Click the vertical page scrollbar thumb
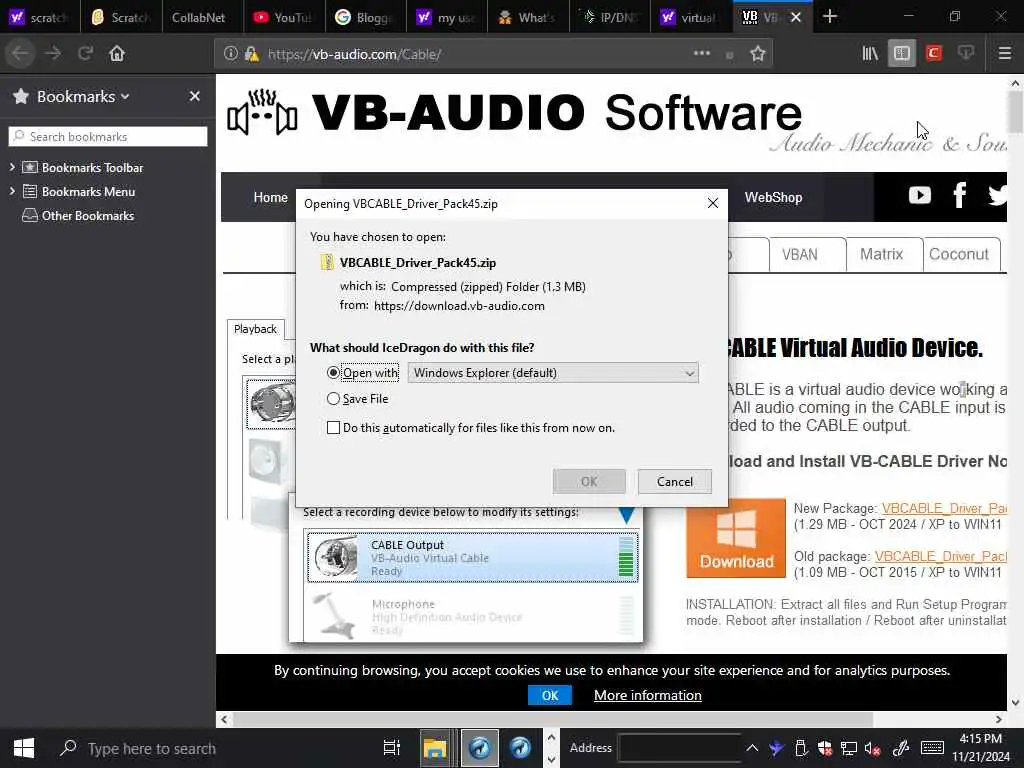This screenshot has height=768, width=1024. click(x=1015, y=112)
